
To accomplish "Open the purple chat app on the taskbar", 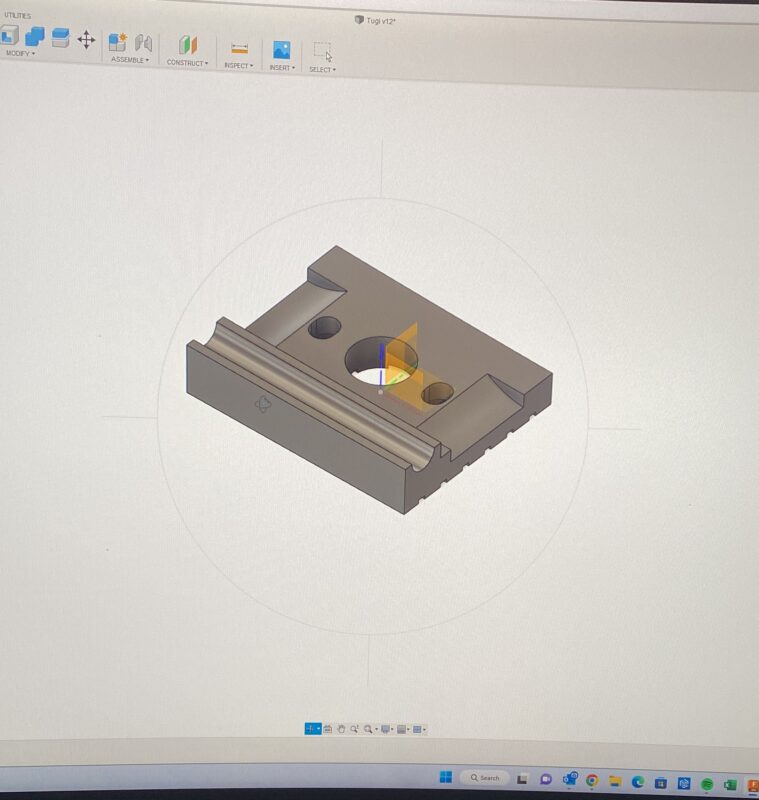I will pyautogui.click(x=546, y=779).
